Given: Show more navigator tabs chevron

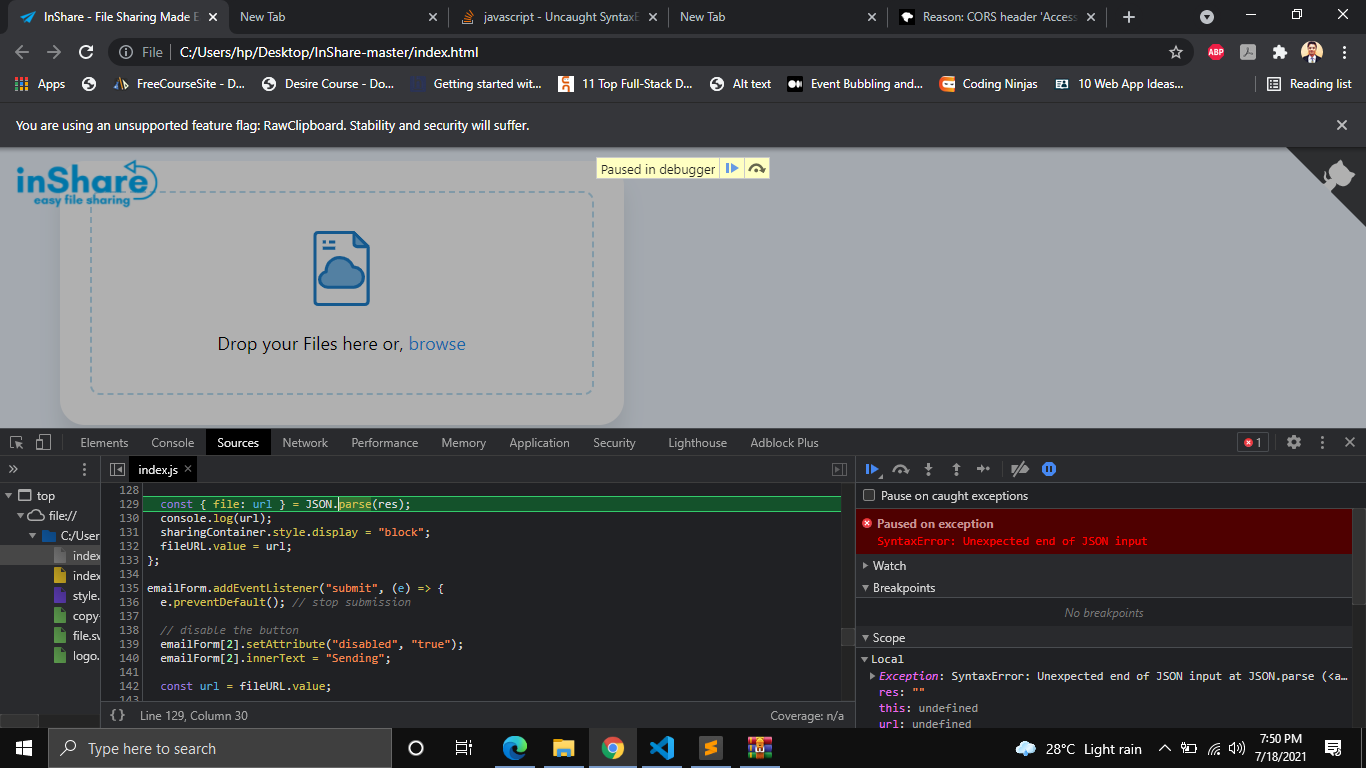Looking at the screenshot, I should (x=13, y=469).
